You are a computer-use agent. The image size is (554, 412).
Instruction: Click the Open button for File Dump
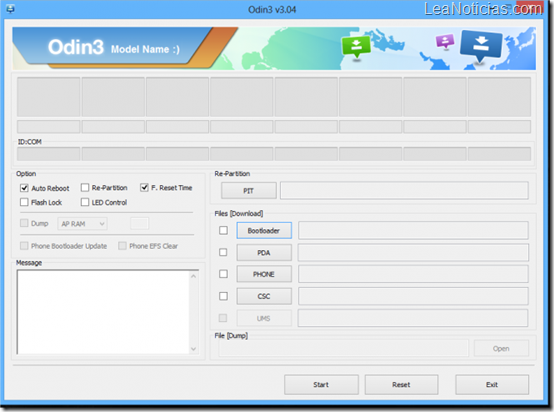click(501, 348)
